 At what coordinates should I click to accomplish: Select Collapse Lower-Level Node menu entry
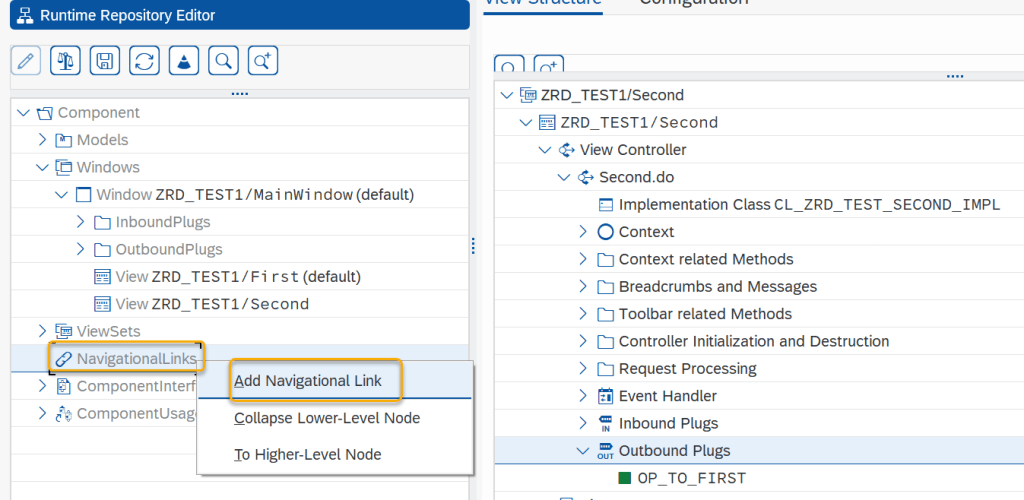(x=326, y=418)
